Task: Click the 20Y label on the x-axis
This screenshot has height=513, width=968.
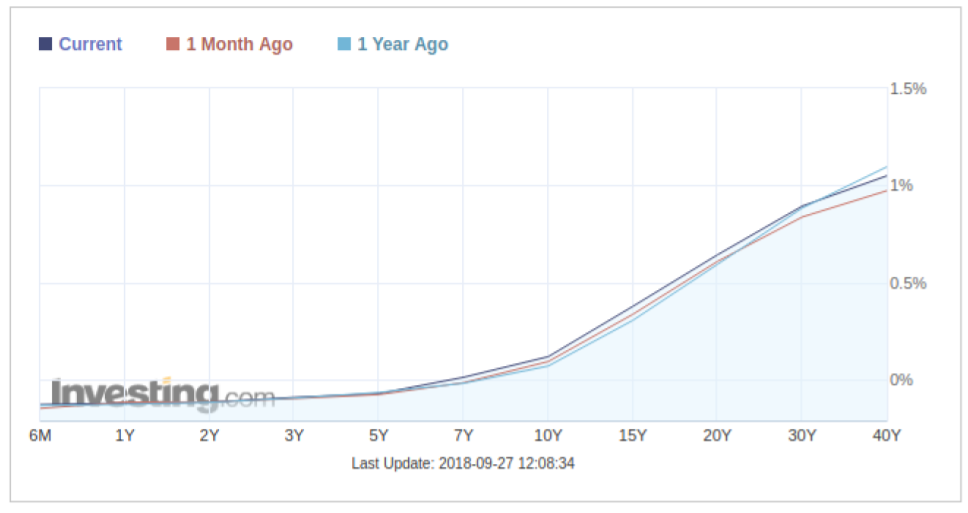Action: tap(718, 436)
